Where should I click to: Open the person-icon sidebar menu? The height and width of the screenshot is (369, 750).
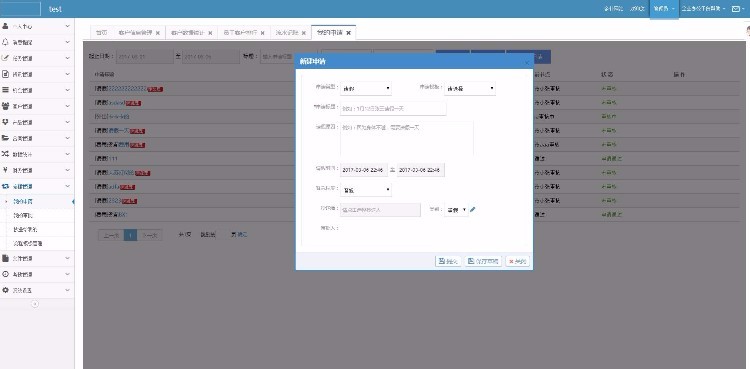click(x=37, y=26)
